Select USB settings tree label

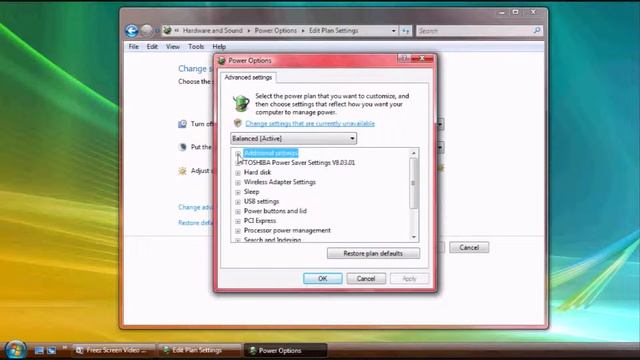(x=261, y=201)
